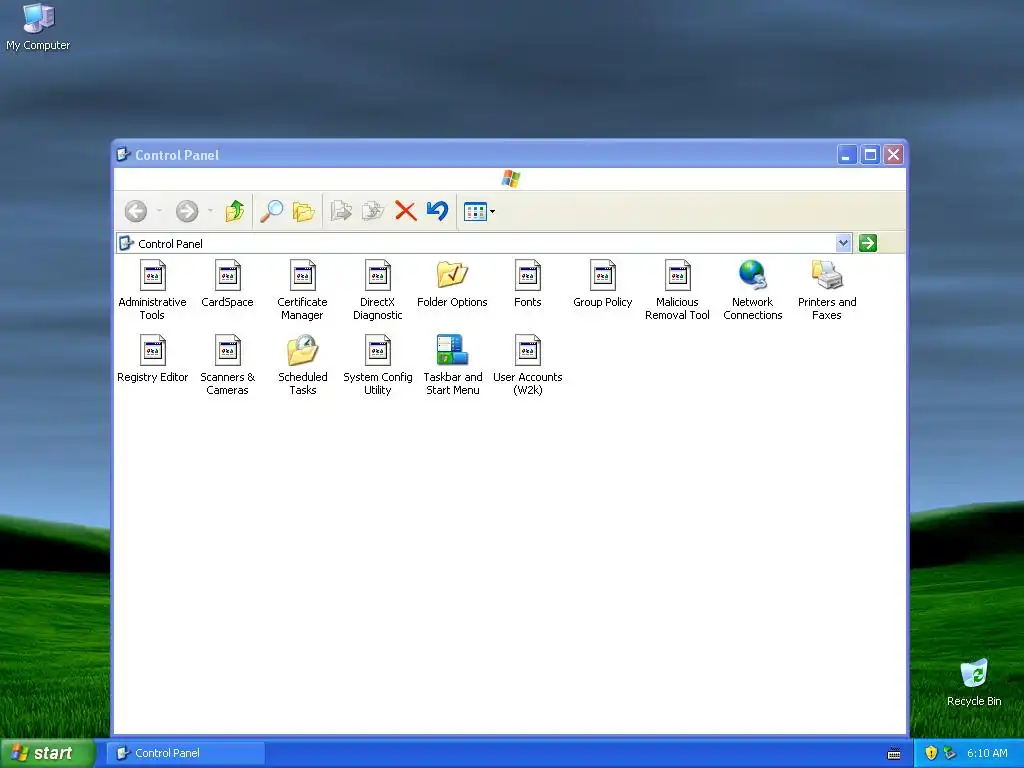Maximize the Control Panel window
This screenshot has height=768, width=1024.
[870, 155]
